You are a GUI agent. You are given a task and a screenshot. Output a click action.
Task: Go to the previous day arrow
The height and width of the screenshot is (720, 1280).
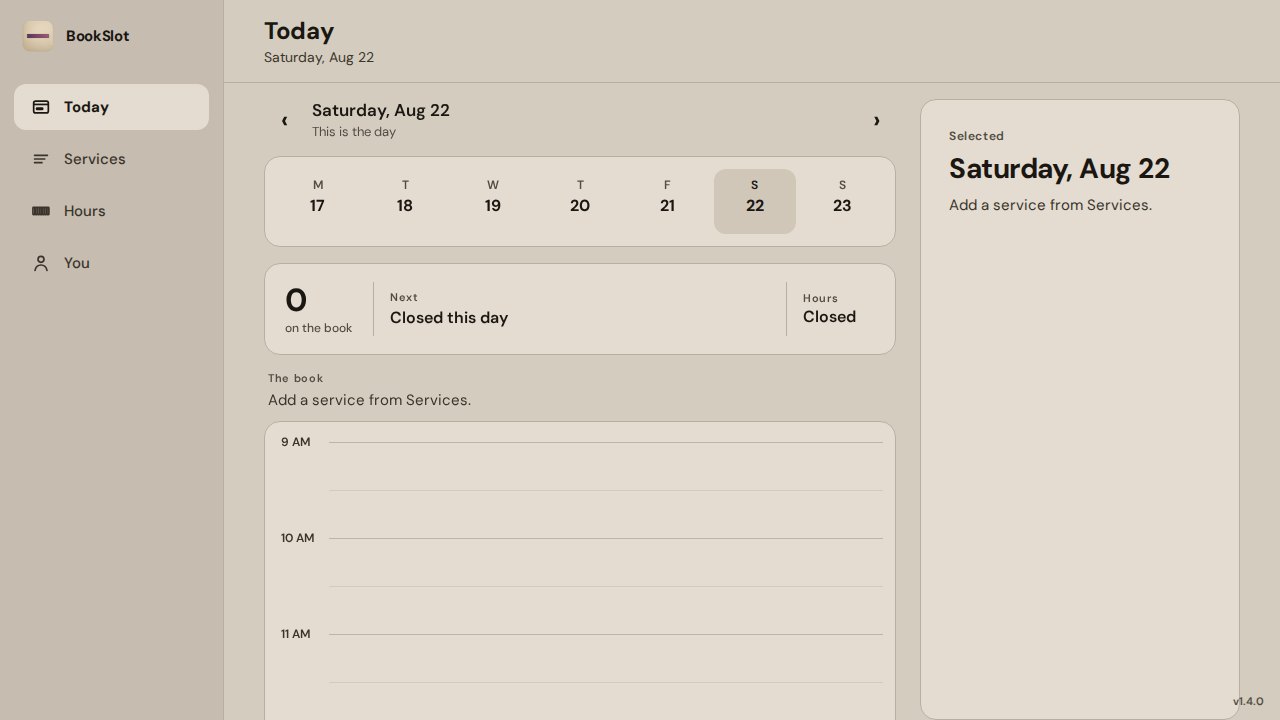(284, 120)
